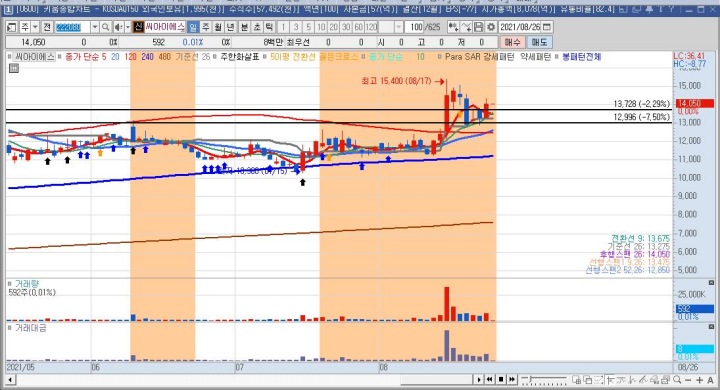Click the second overlapping-windows icon at bottom

tap(587, 379)
